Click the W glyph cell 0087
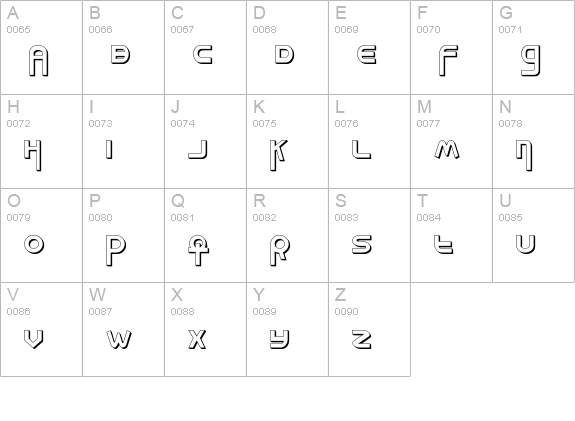Image resolution: width=575 pixels, height=421 pixels. [x=124, y=329]
